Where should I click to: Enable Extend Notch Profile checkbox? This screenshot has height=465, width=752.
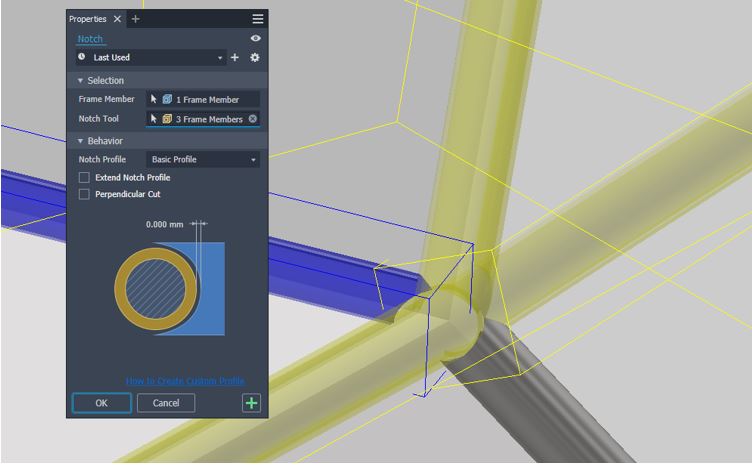[x=84, y=177]
